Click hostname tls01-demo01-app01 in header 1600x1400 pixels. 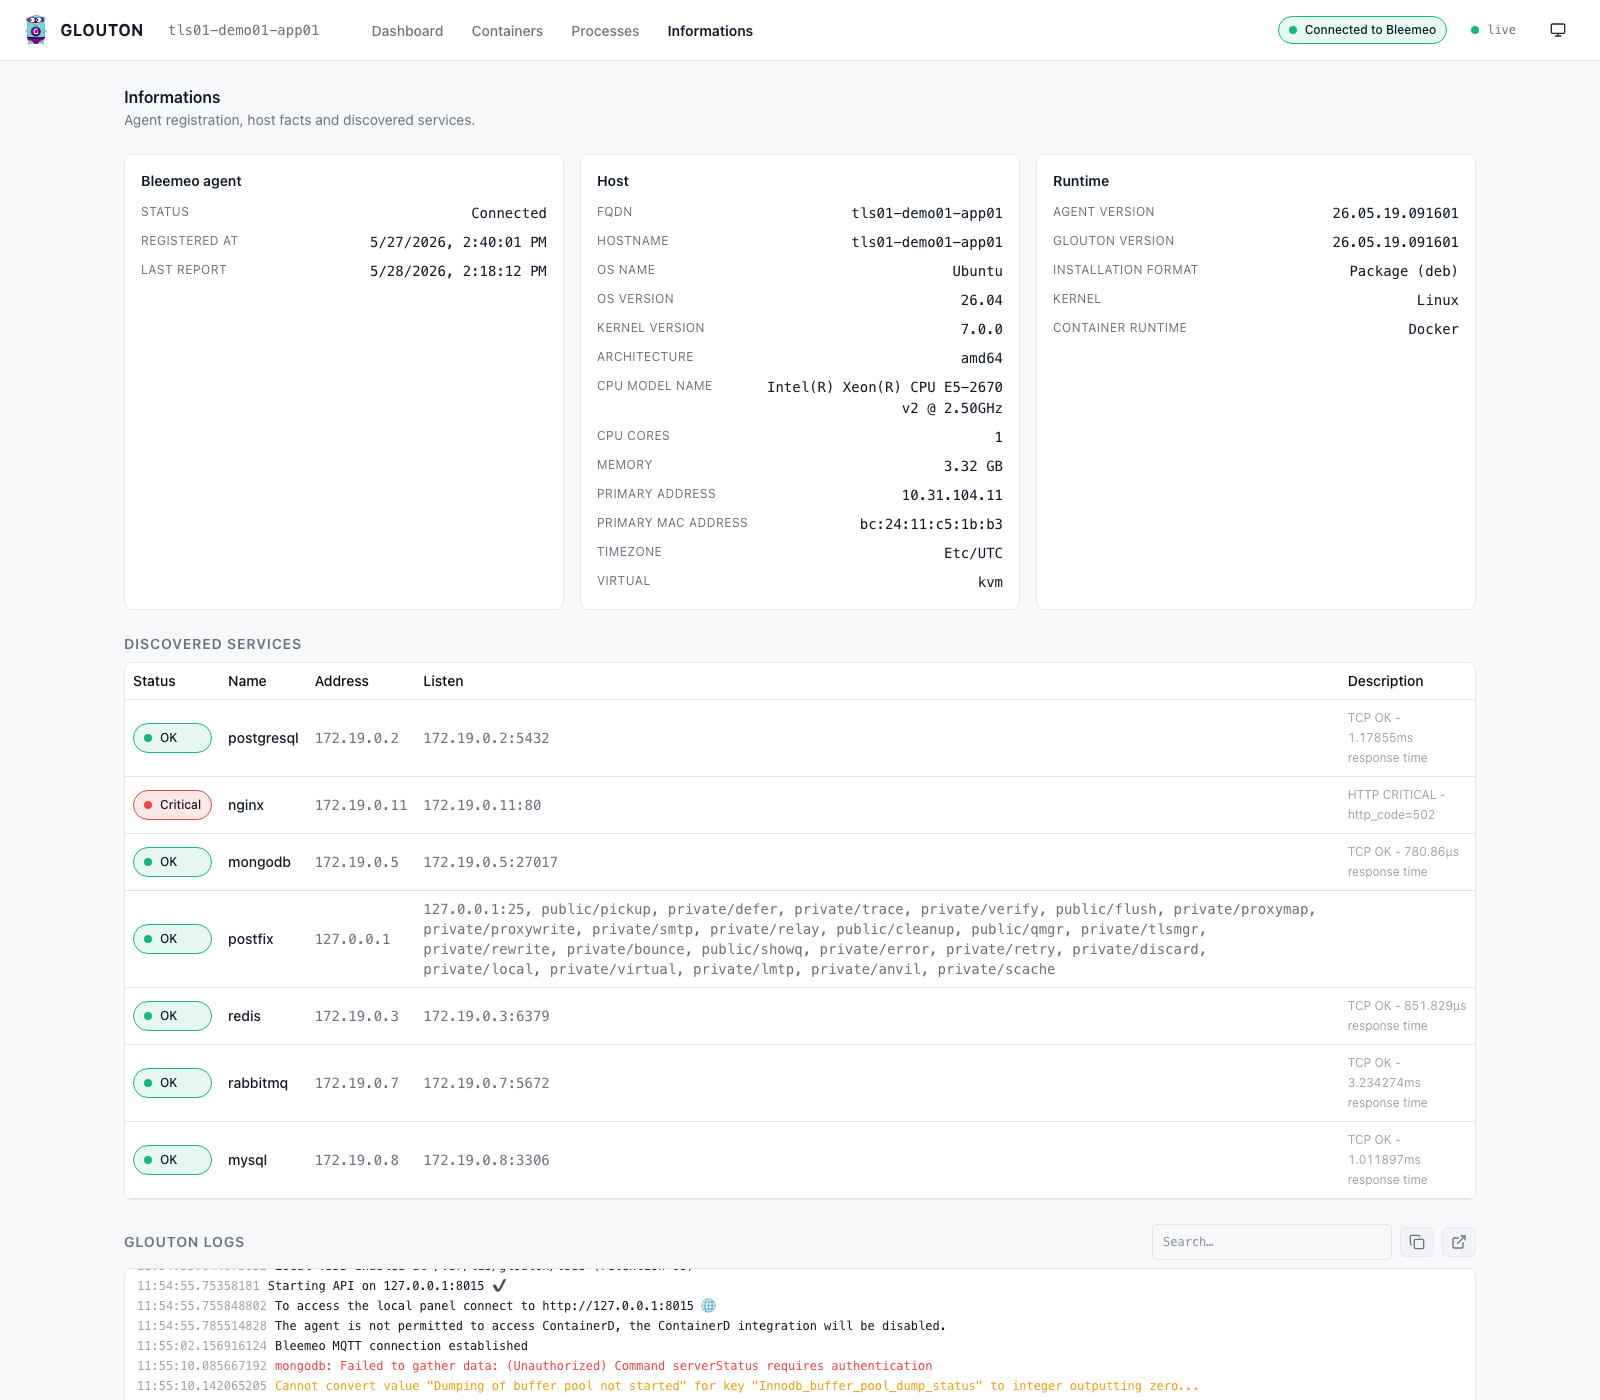pos(244,30)
